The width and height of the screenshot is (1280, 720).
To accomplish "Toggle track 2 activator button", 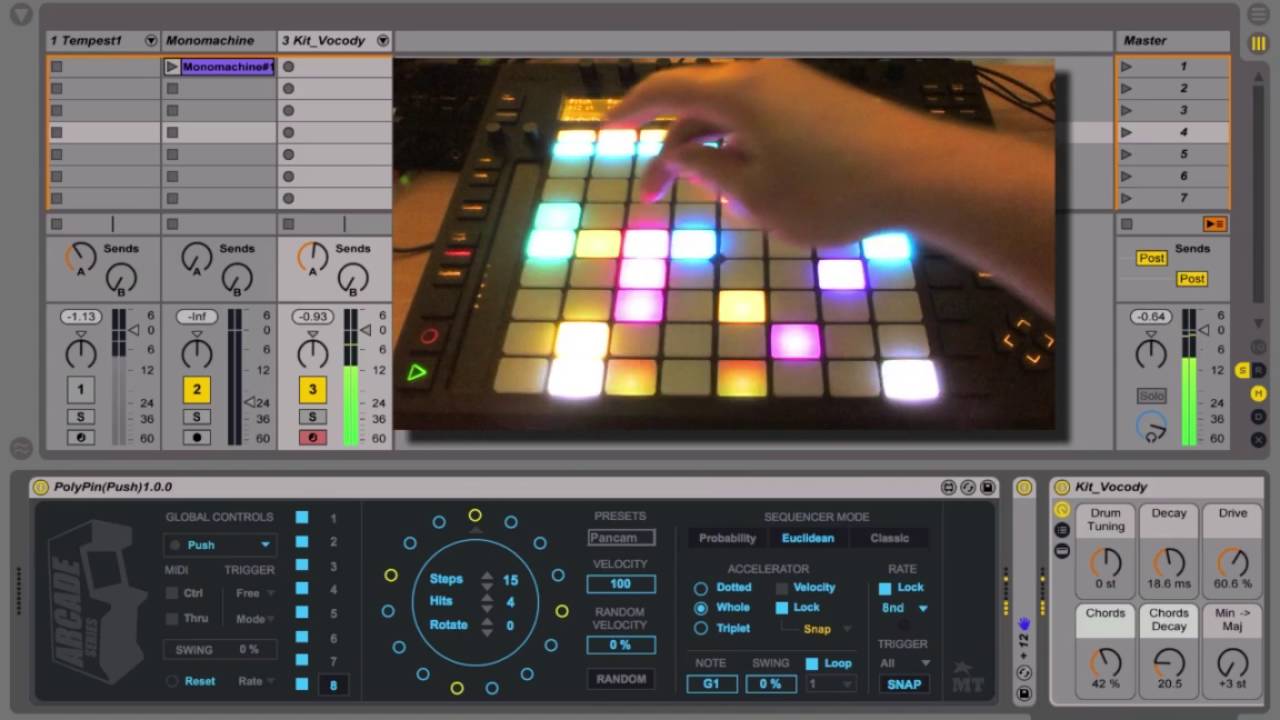I will 197,390.
